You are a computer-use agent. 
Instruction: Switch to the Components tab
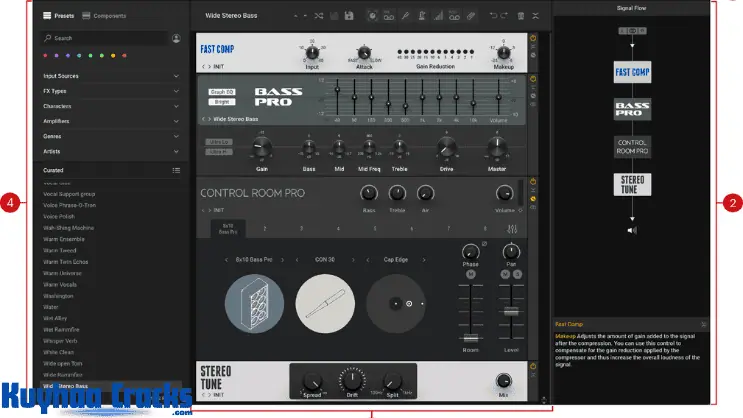[104, 16]
